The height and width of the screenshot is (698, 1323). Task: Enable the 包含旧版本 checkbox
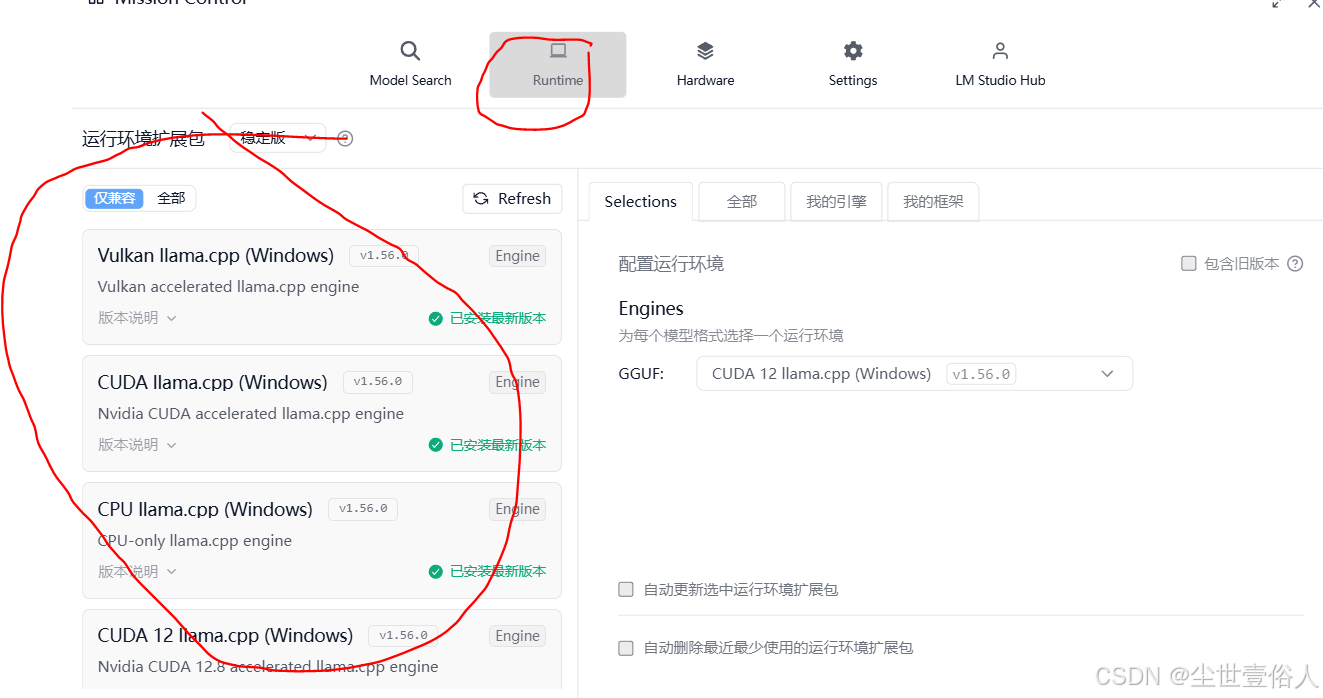point(1189,264)
